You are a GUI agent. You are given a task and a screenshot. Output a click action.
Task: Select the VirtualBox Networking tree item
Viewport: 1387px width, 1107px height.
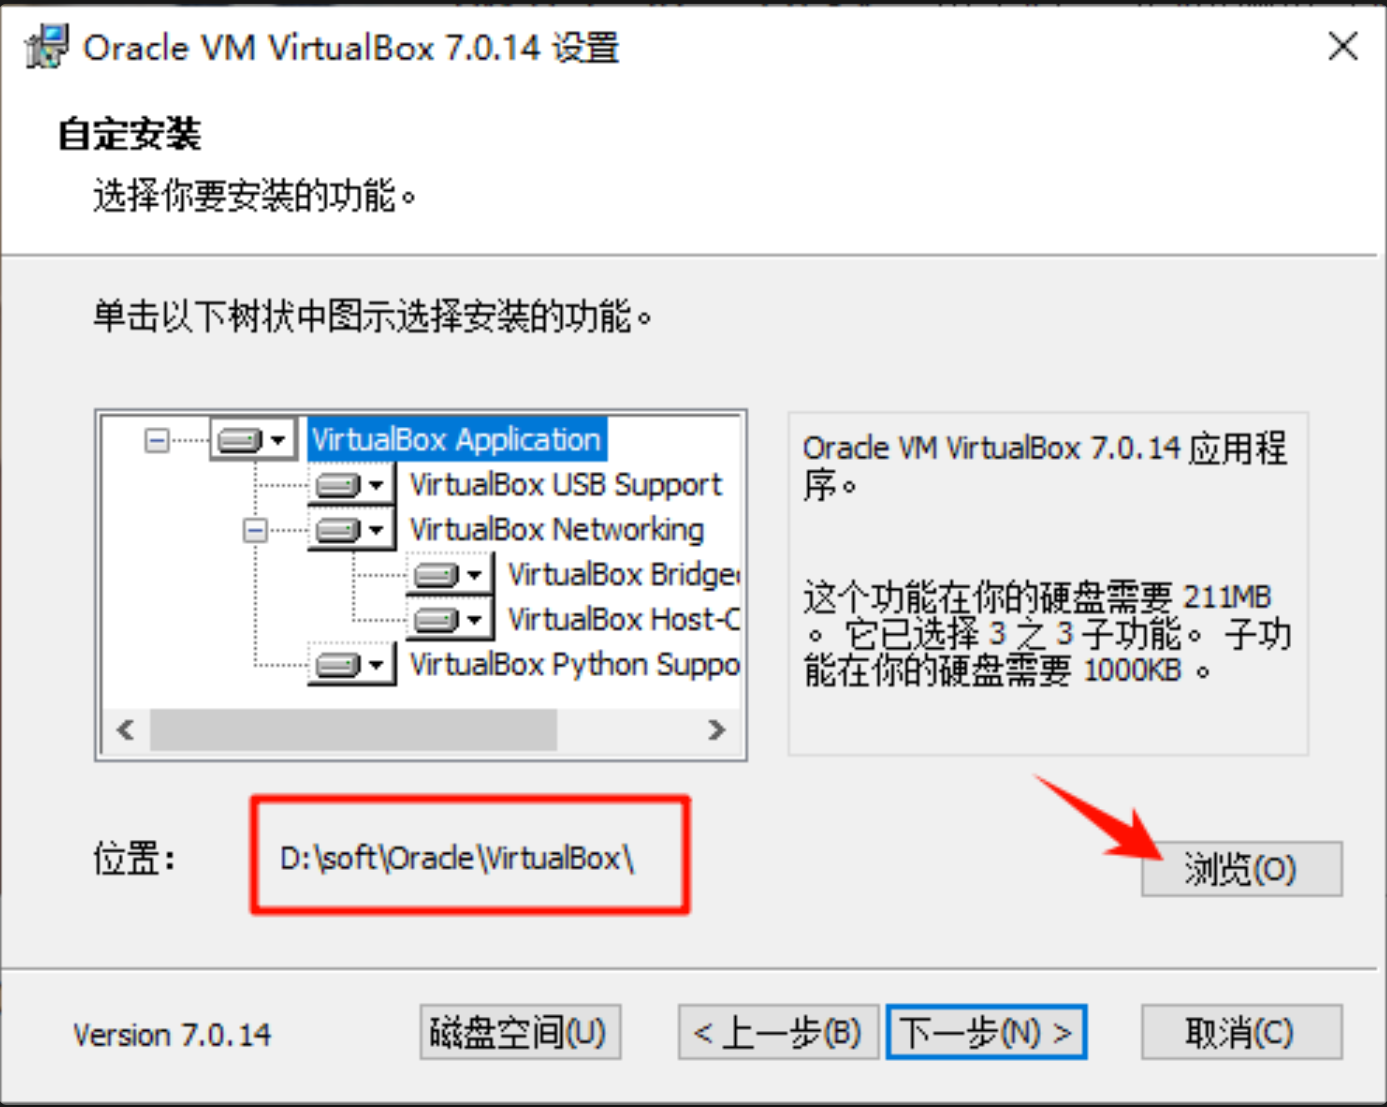click(x=557, y=529)
